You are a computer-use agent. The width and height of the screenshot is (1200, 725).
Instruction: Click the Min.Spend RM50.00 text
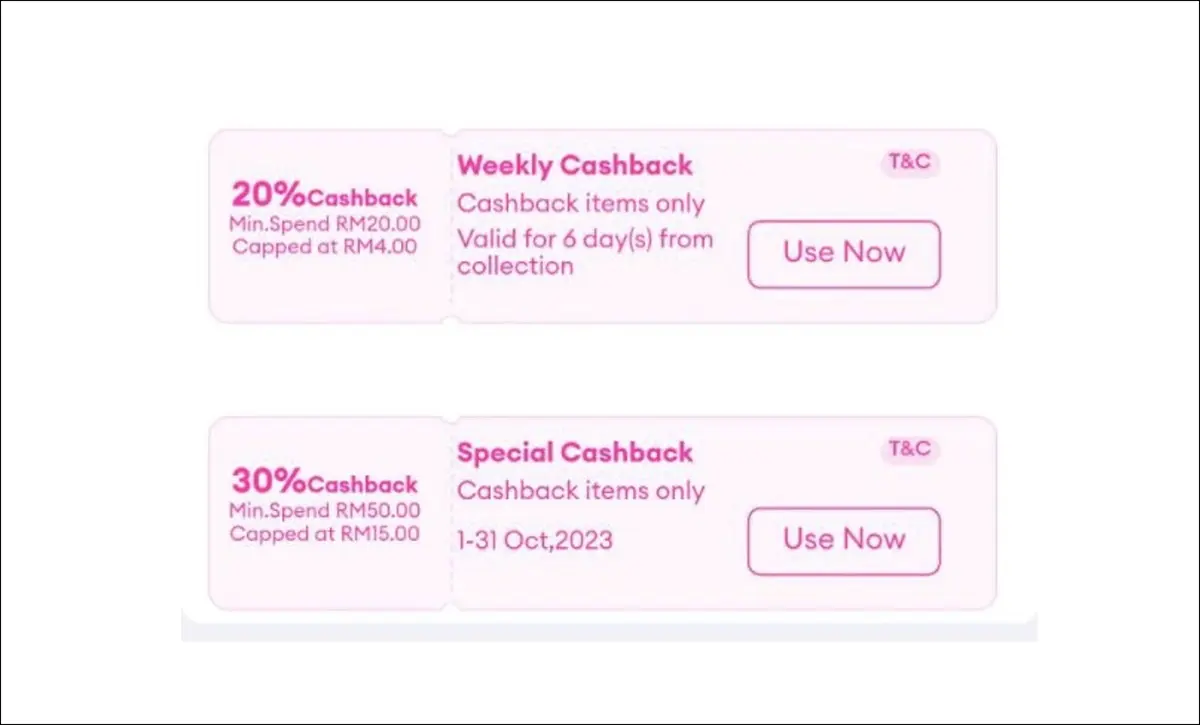[325, 510]
